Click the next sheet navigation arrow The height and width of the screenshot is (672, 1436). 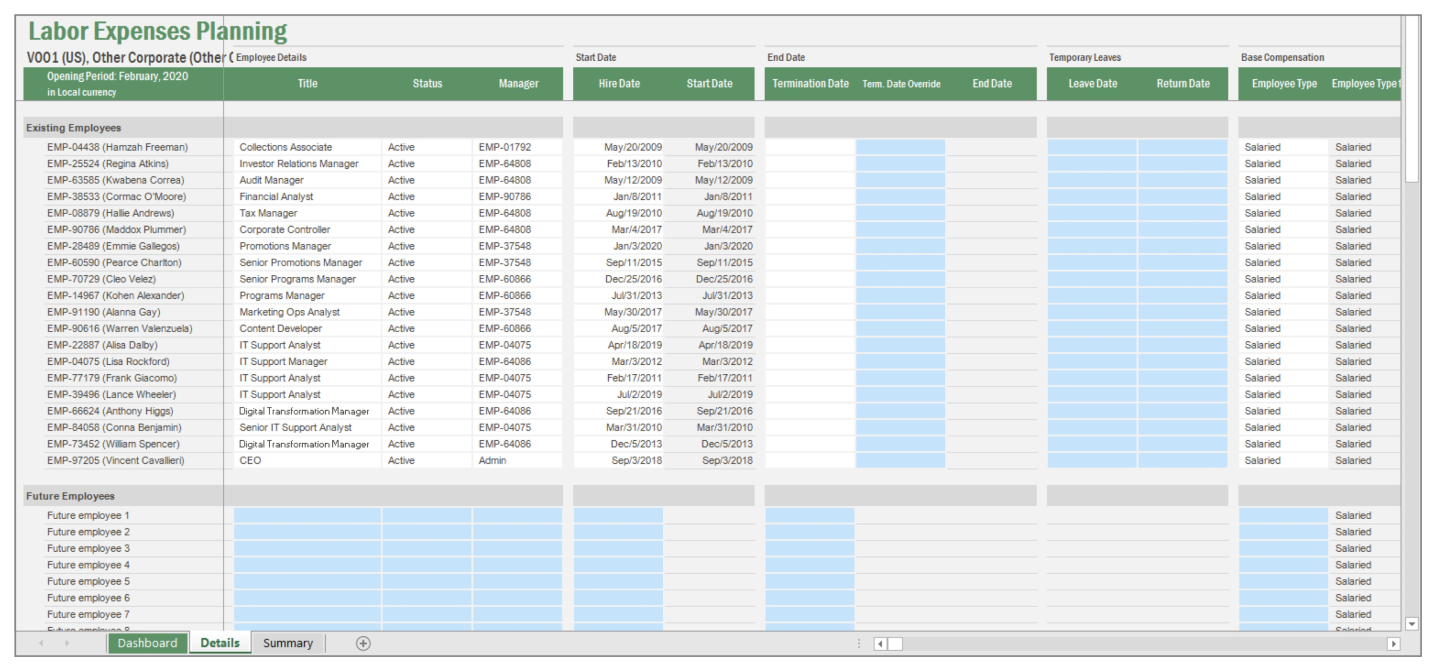[x=67, y=643]
